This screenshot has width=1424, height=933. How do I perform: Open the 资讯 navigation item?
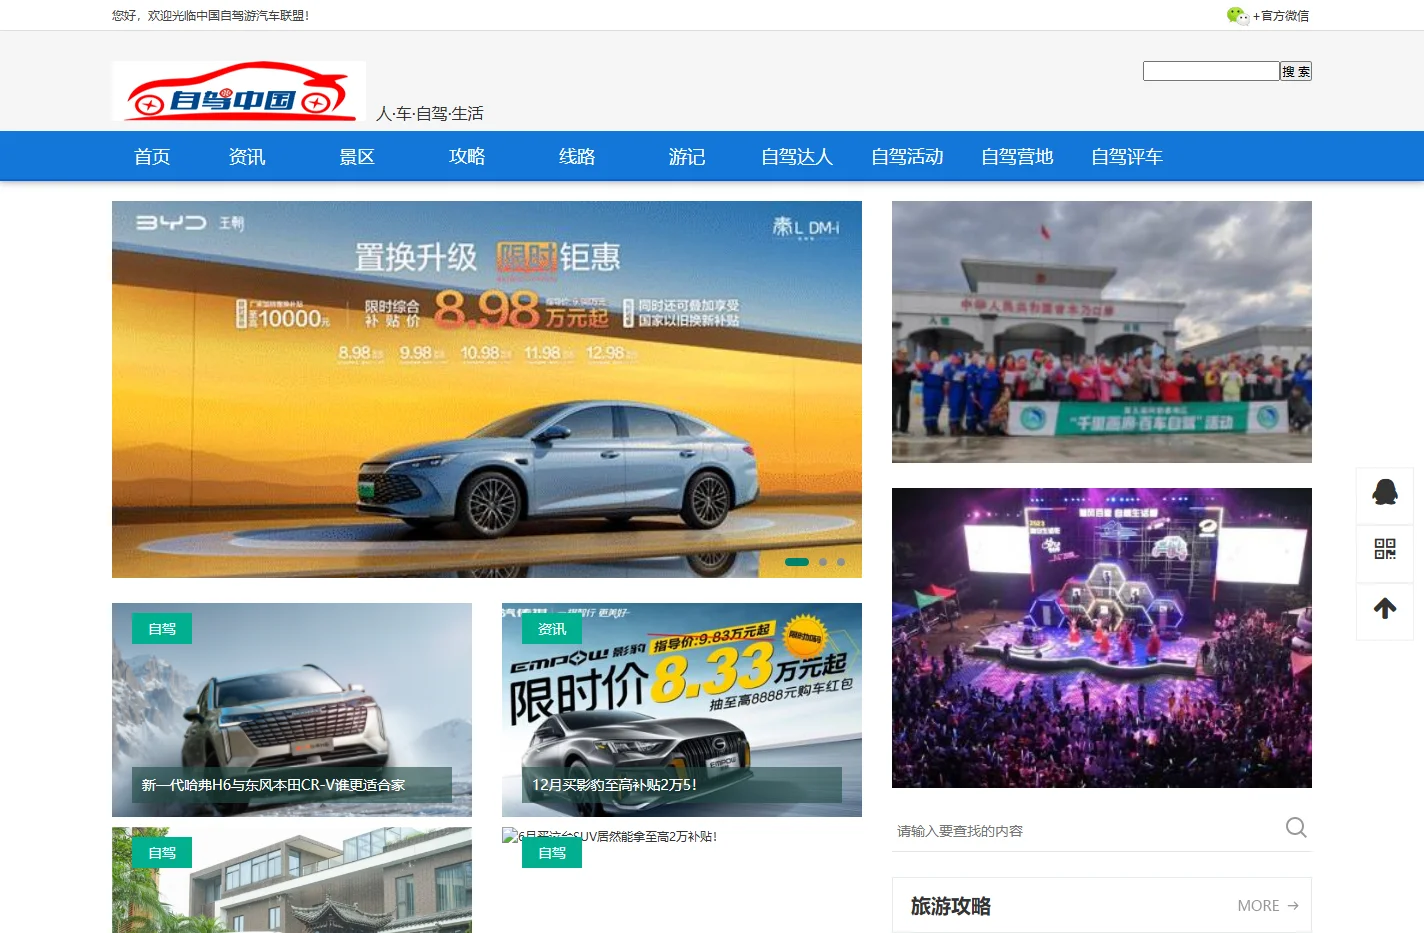247,156
